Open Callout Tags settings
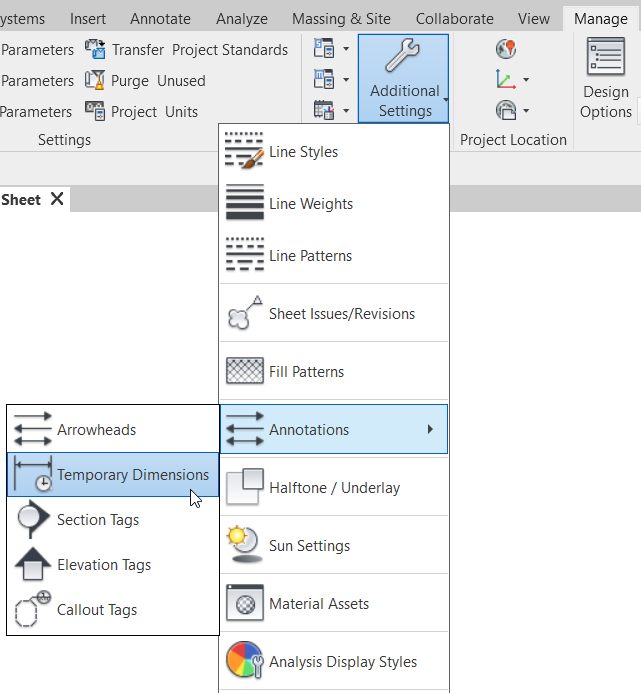The width and height of the screenshot is (641, 693). tap(97, 610)
